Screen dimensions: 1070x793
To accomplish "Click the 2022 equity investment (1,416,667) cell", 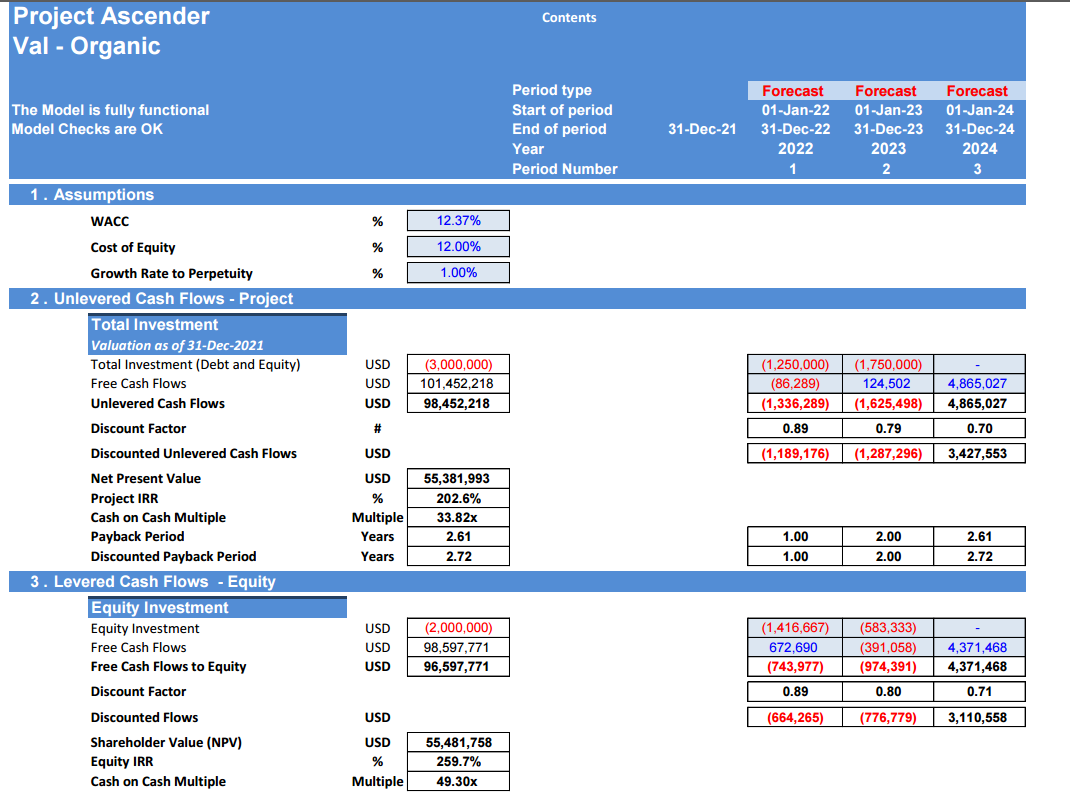I will 795,628.
